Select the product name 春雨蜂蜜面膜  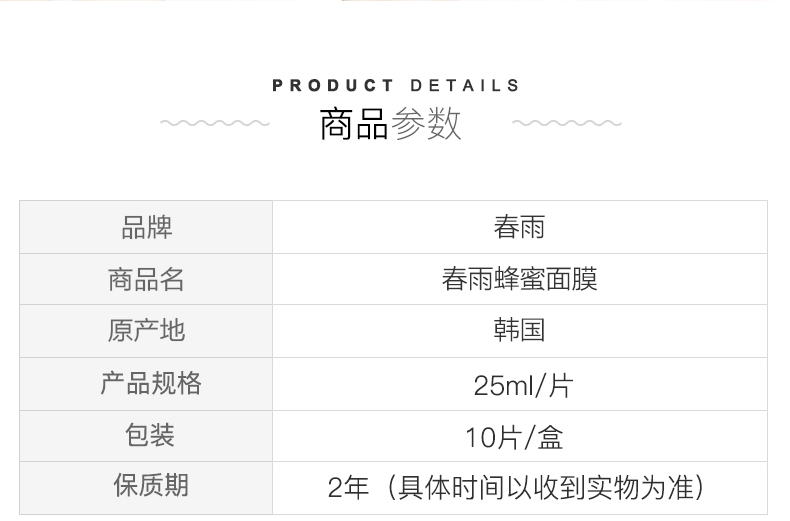(x=519, y=280)
